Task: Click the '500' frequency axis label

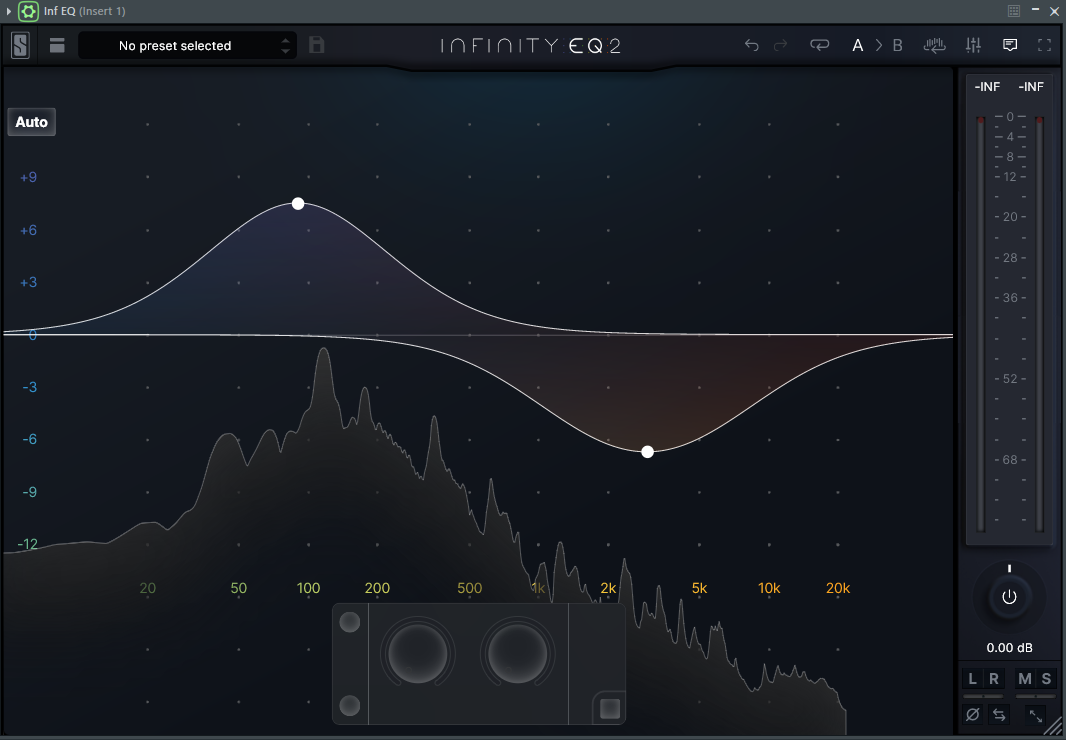Action: (x=470, y=588)
